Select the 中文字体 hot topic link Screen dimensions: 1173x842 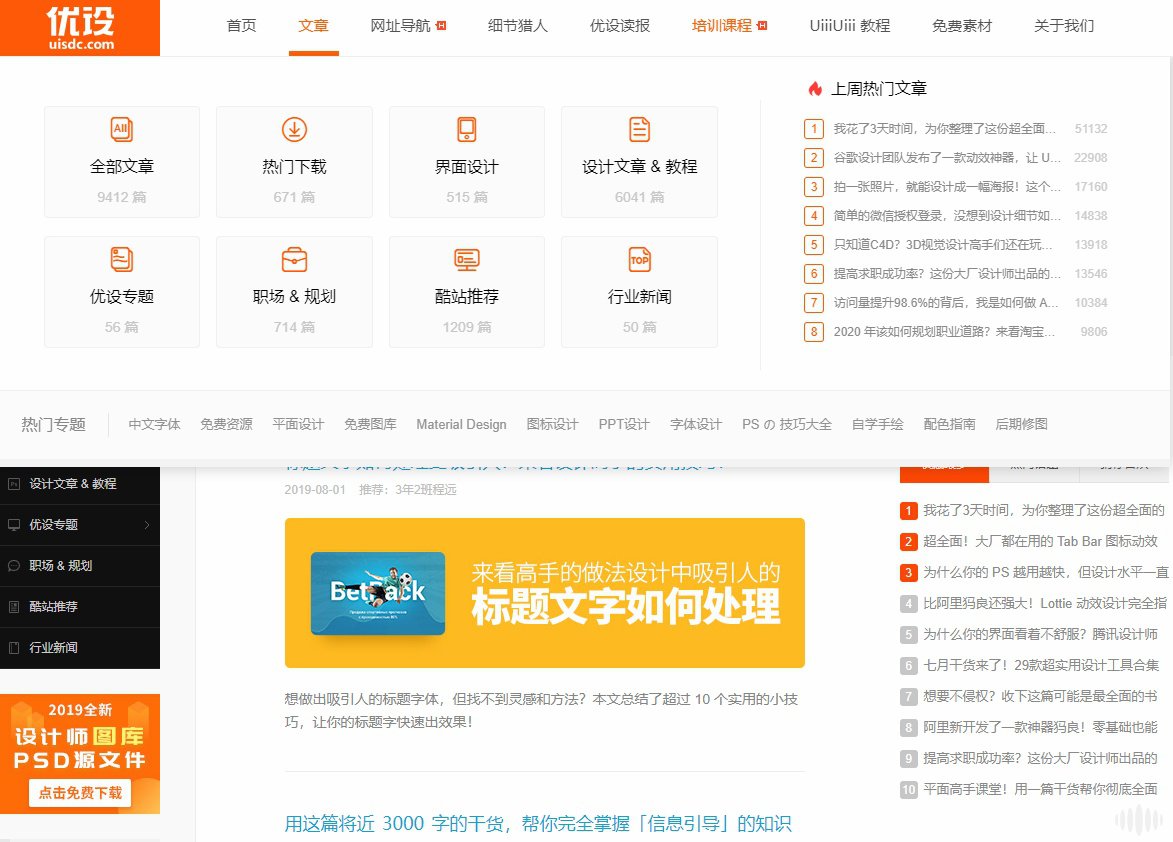tap(154, 424)
